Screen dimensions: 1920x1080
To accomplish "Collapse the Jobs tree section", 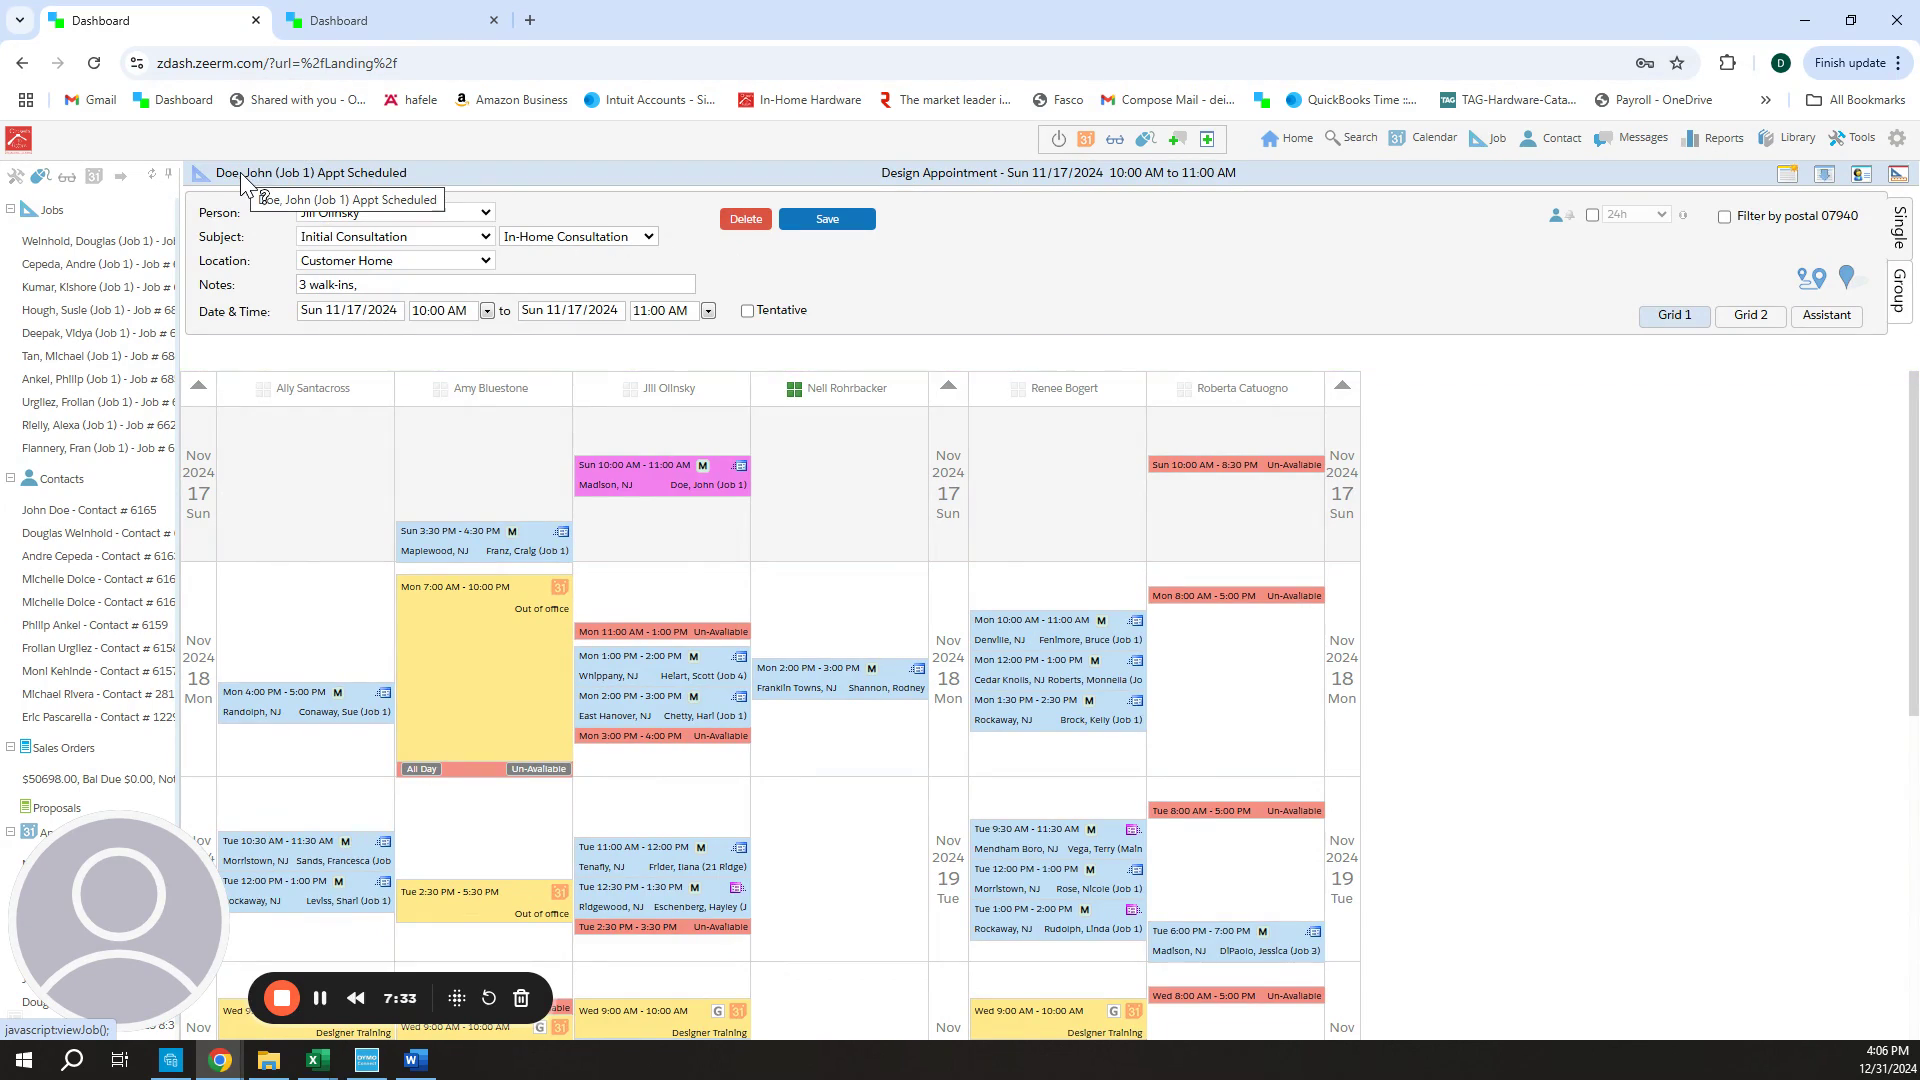I will [11, 209].
